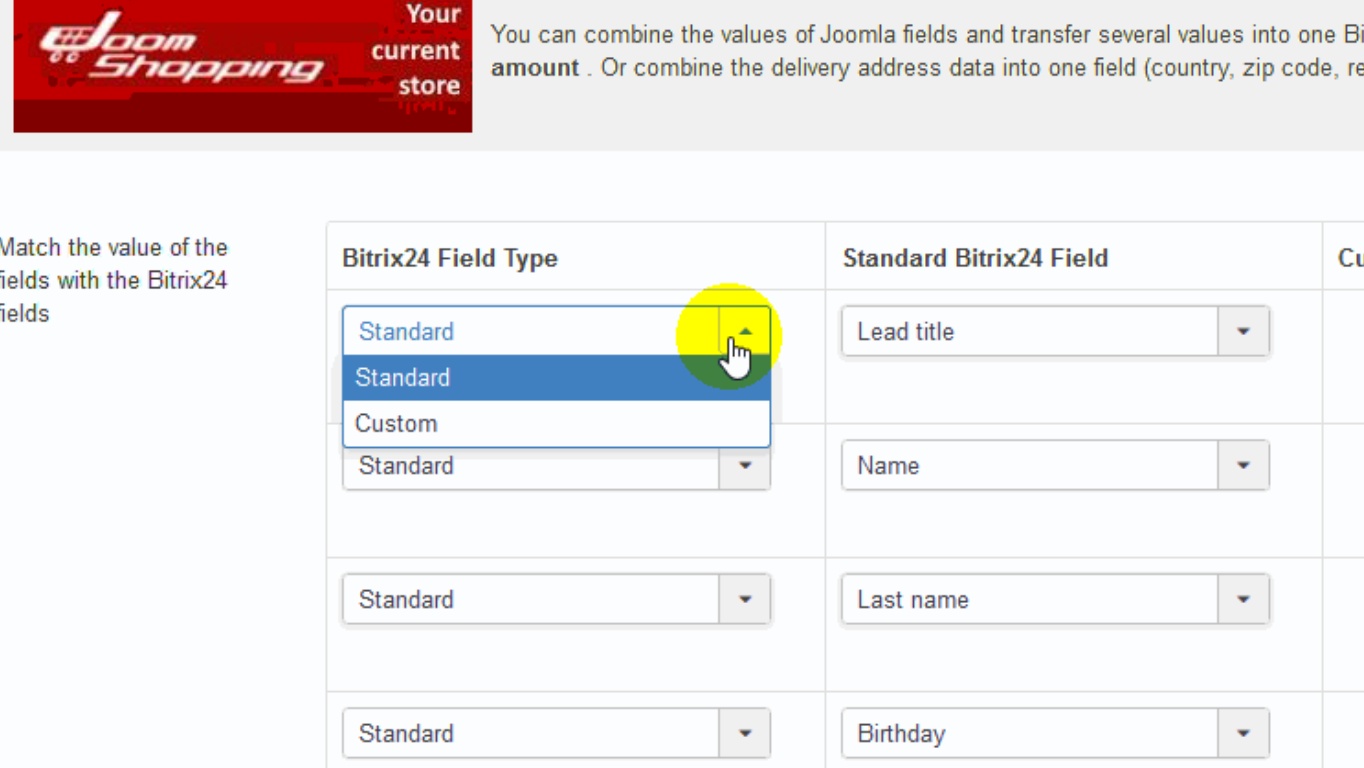
Task: Click fourth row Standard field type box
Action: [x=530, y=734]
